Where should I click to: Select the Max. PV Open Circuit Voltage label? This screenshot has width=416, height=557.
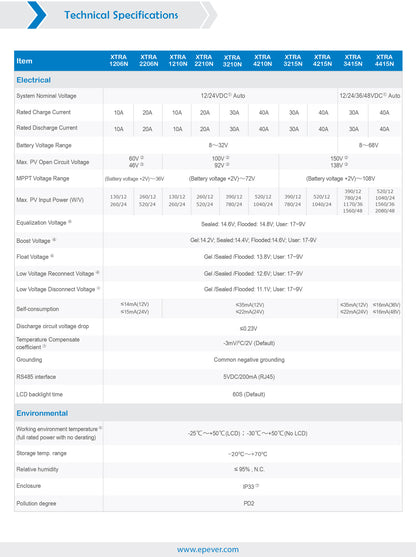[53, 162]
